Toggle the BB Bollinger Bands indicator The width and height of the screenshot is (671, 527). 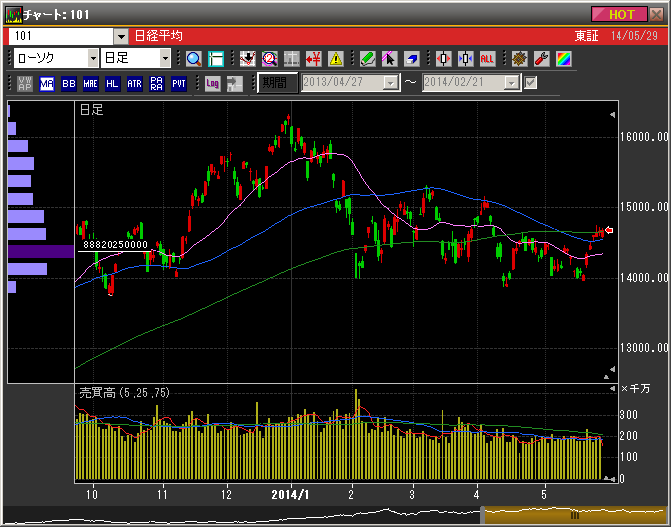[x=68, y=83]
